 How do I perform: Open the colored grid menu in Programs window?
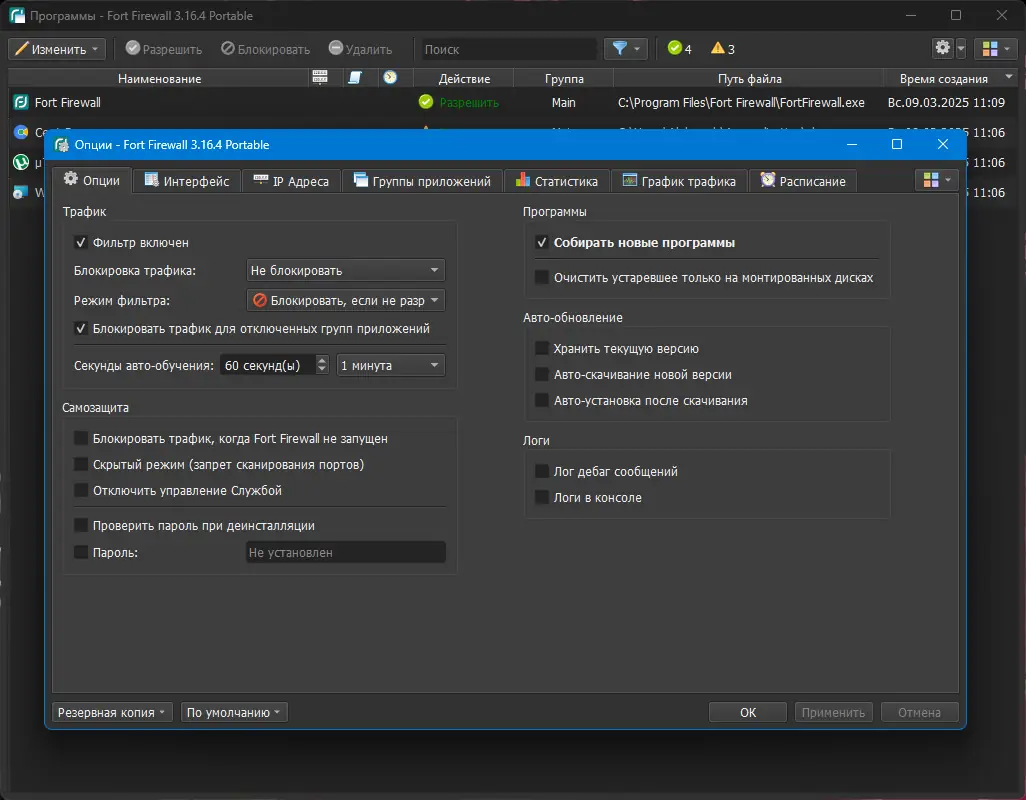coord(996,48)
